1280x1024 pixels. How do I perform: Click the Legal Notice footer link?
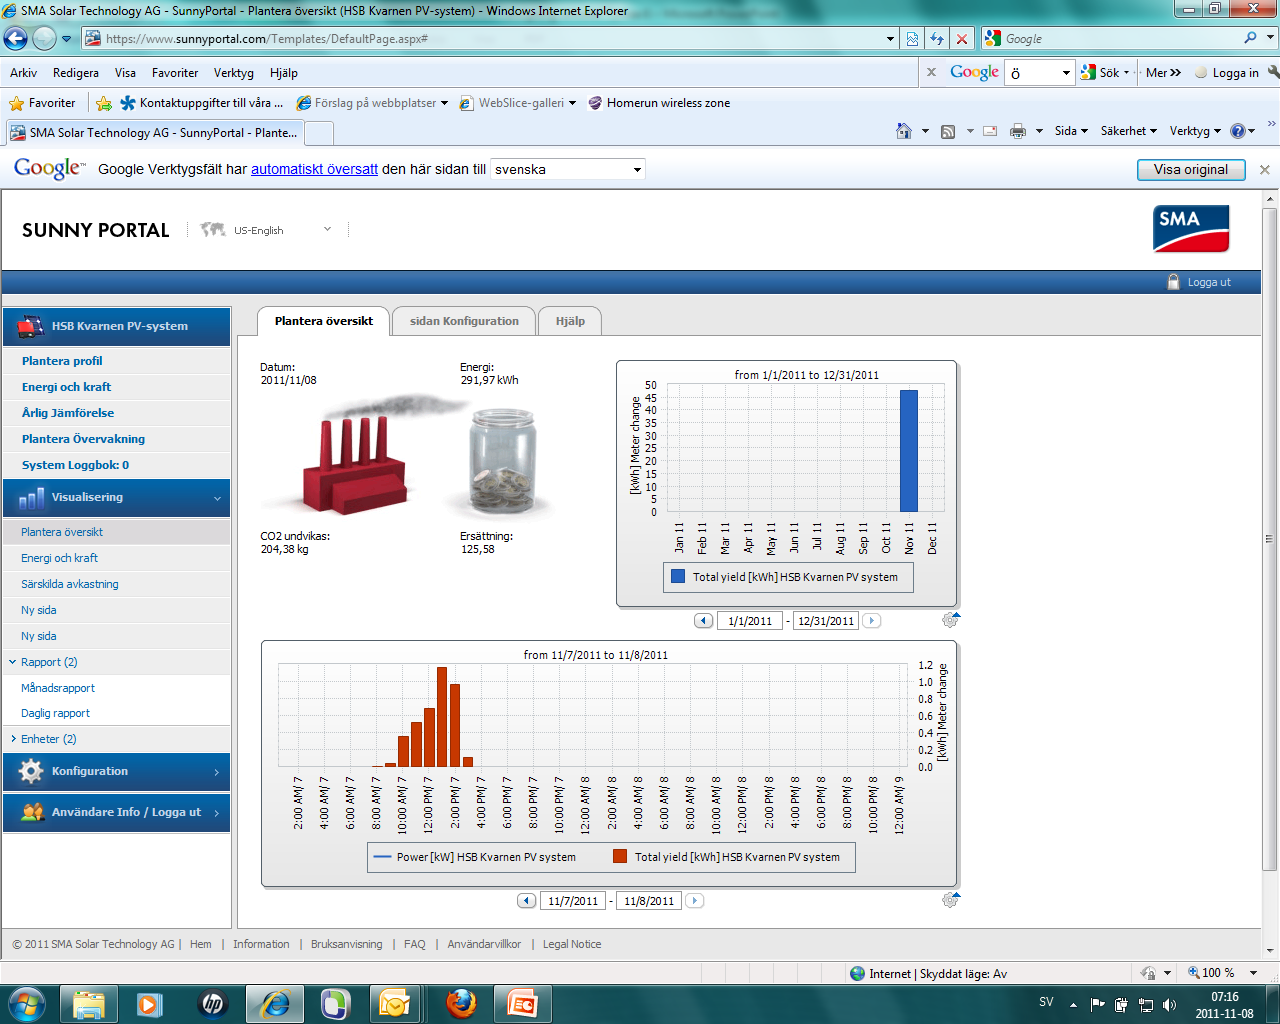pyautogui.click(x=572, y=944)
